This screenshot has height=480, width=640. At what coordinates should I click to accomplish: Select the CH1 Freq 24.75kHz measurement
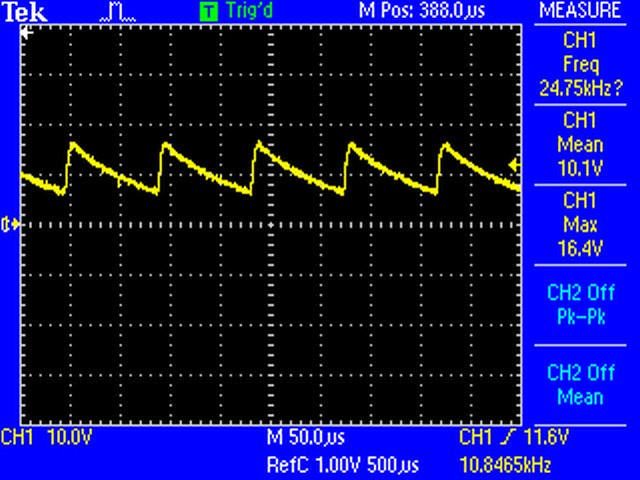point(581,62)
